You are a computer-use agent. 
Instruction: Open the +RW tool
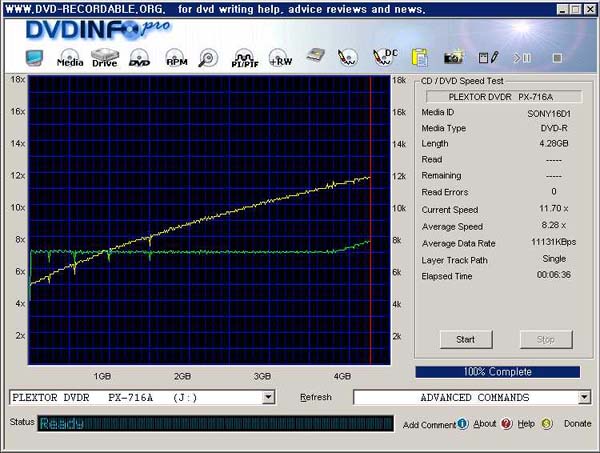[x=280, y=59]
